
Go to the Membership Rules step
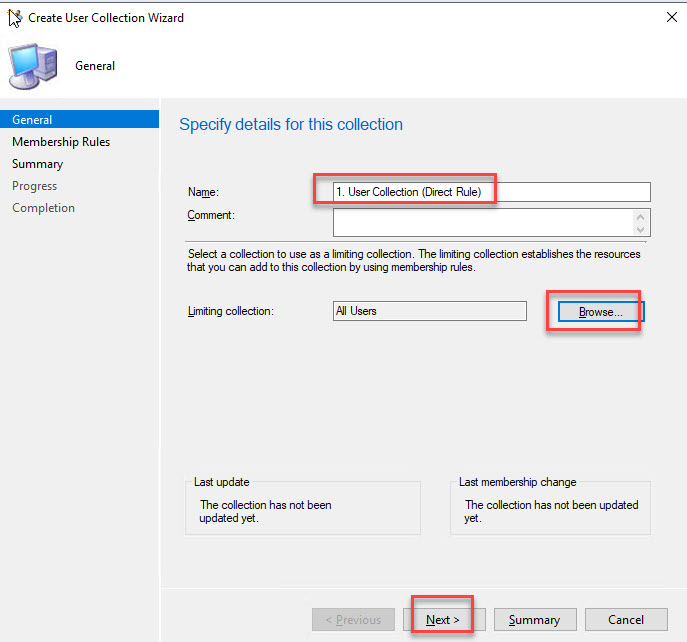[x=61, y=142]
